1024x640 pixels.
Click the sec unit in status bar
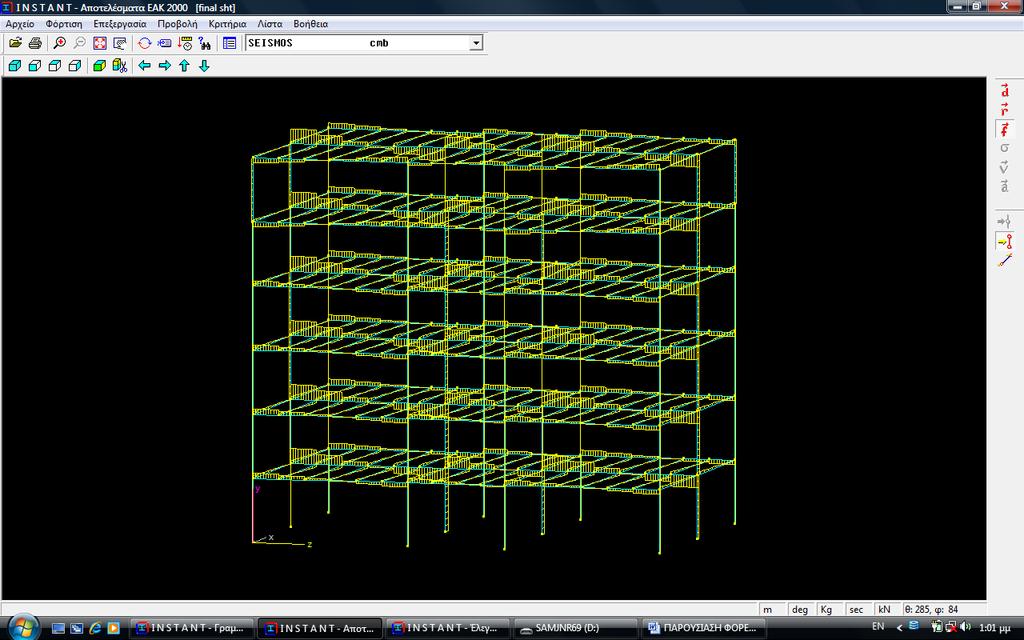click(x=856, y=609)
